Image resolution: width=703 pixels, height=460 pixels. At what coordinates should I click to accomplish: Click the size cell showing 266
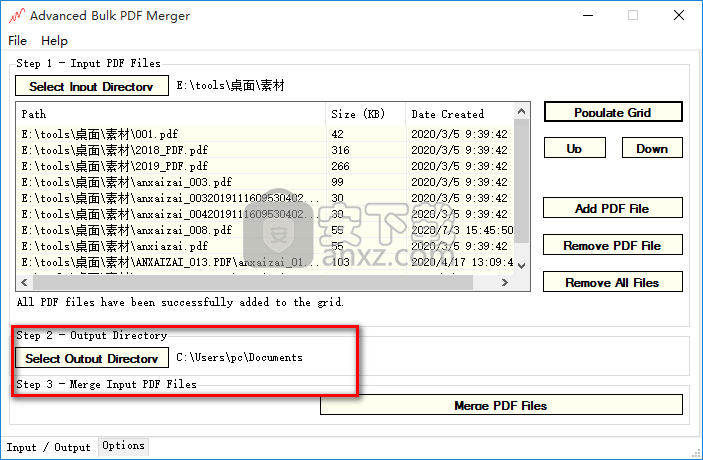tap(366, 166)
